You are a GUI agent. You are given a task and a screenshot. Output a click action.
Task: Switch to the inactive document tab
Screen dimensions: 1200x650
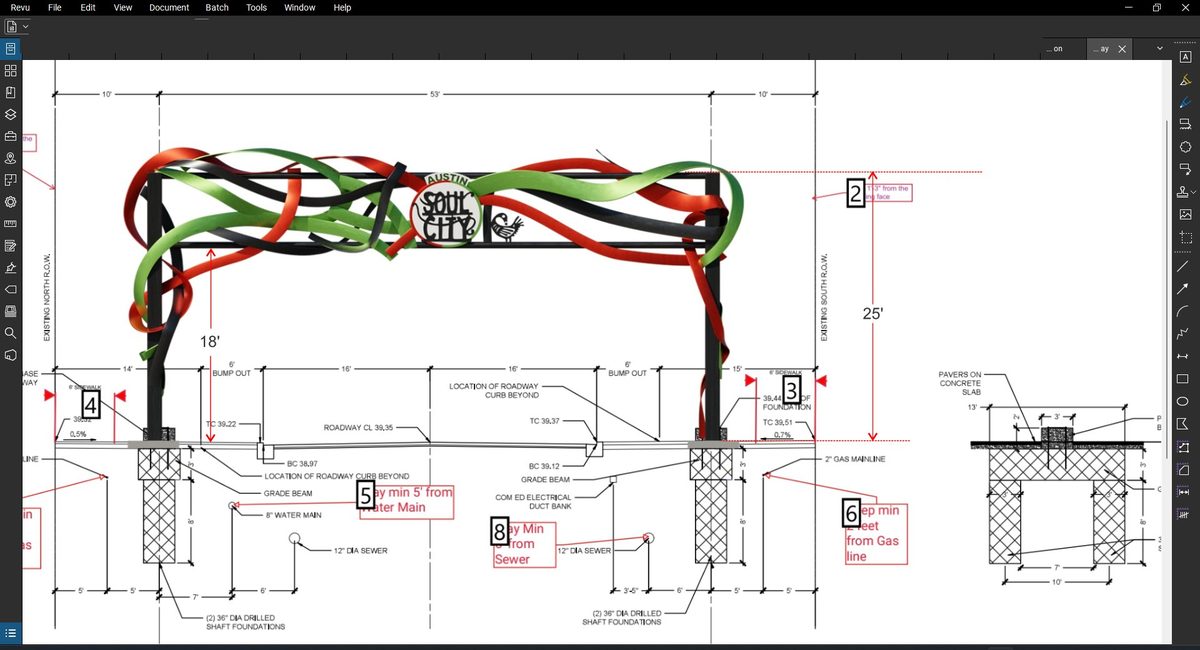point(1057,48)
